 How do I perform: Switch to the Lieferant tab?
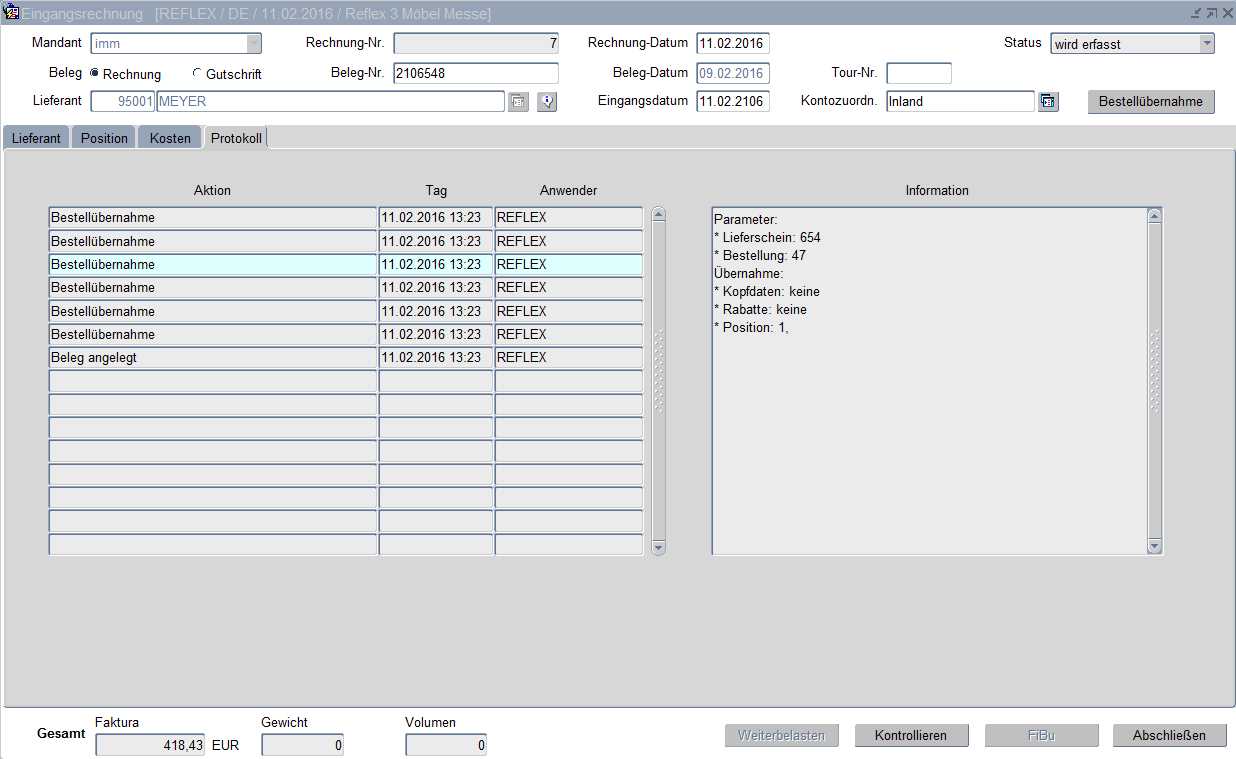(36, 138)
